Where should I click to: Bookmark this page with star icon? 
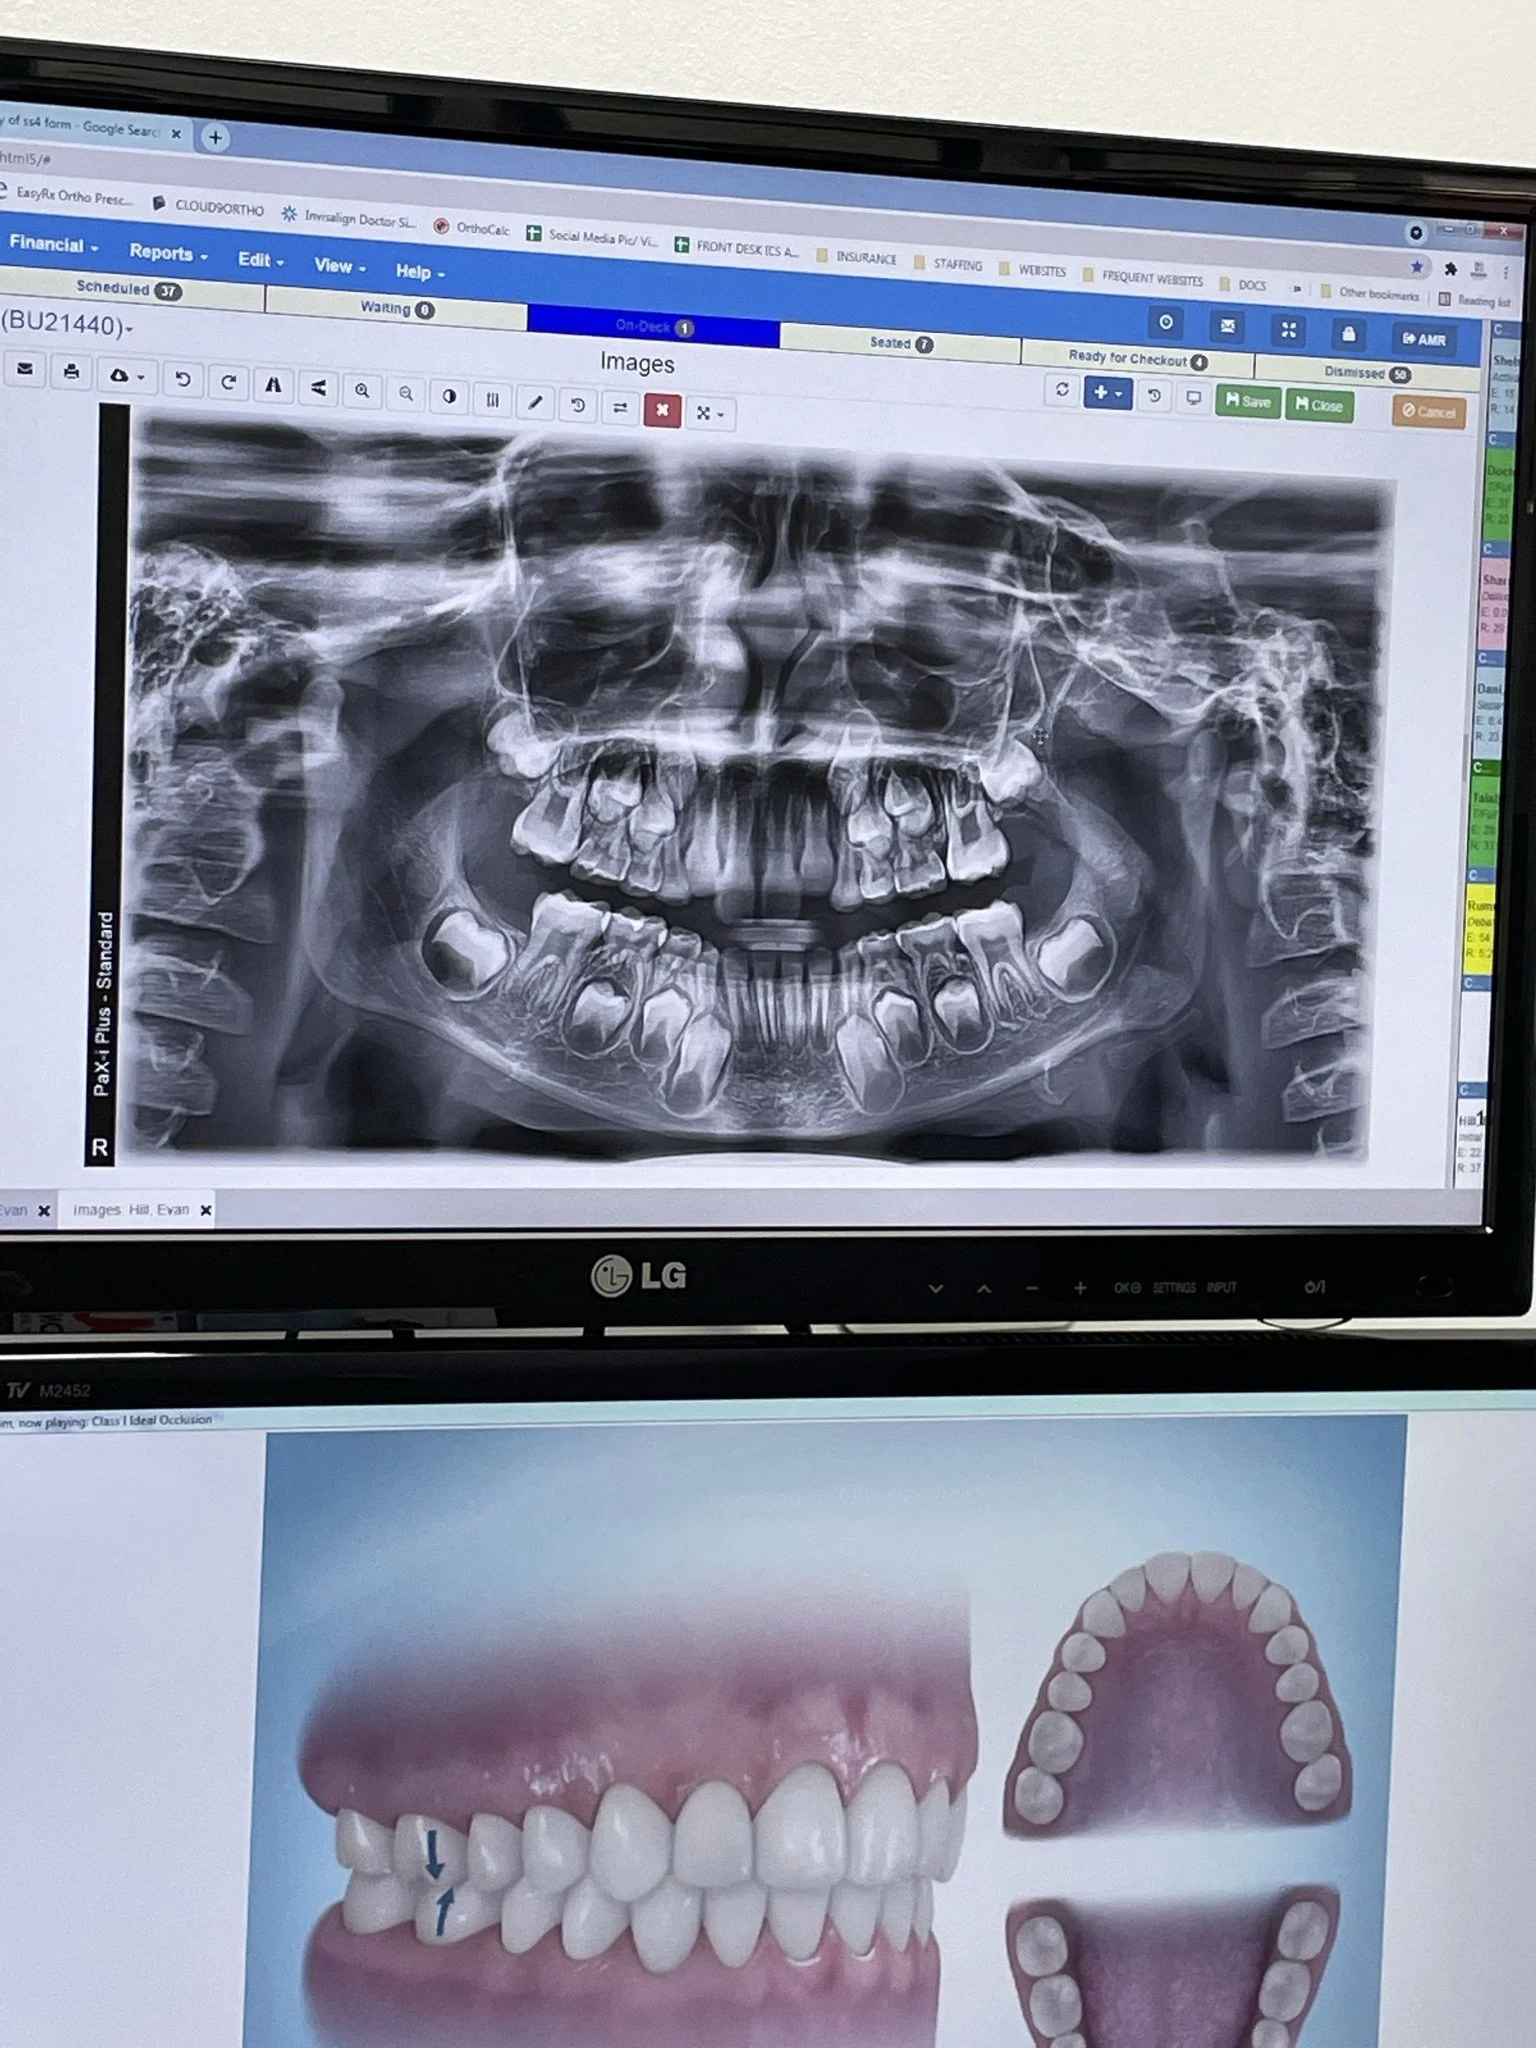coord(1416,266)
